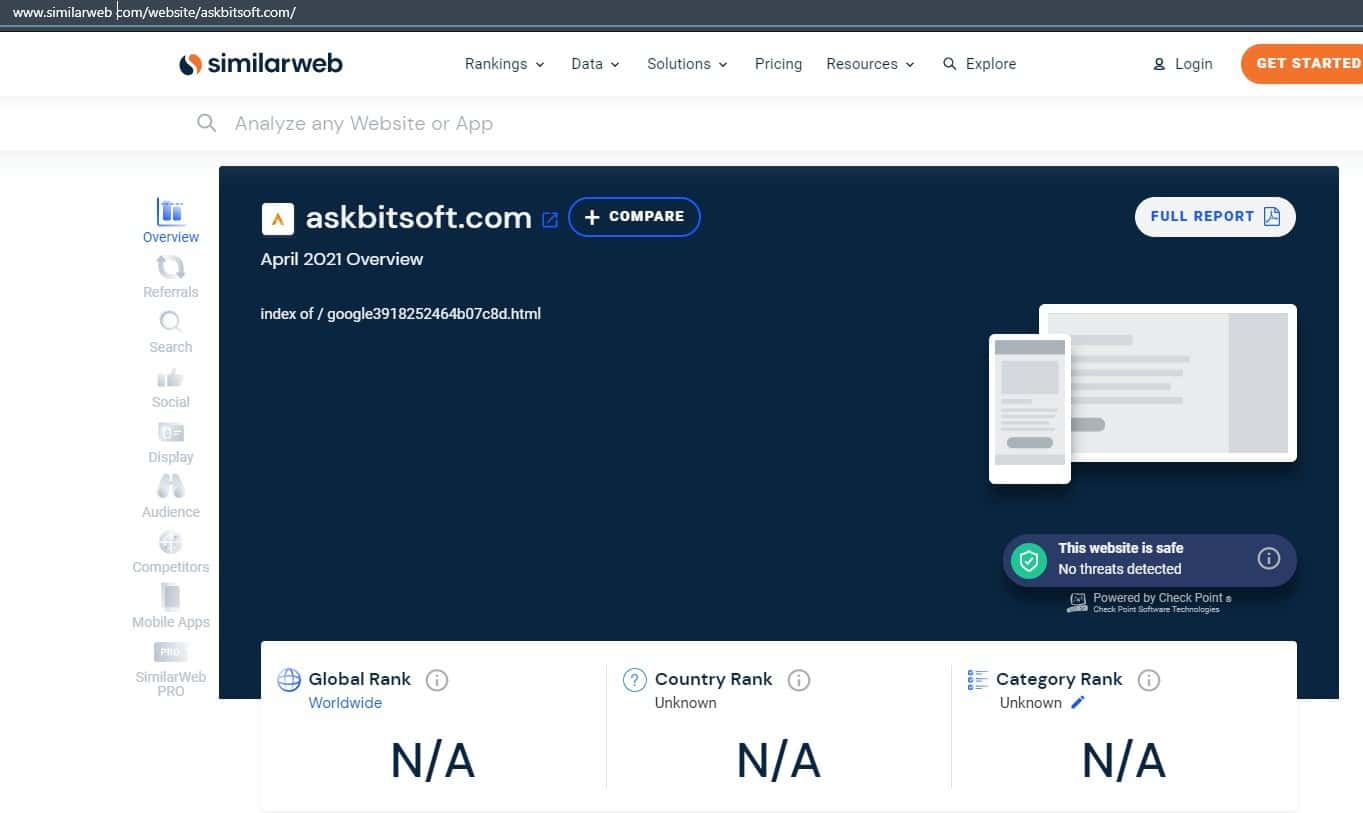
Task: Click the Login link
Action: click(1193, 64)
